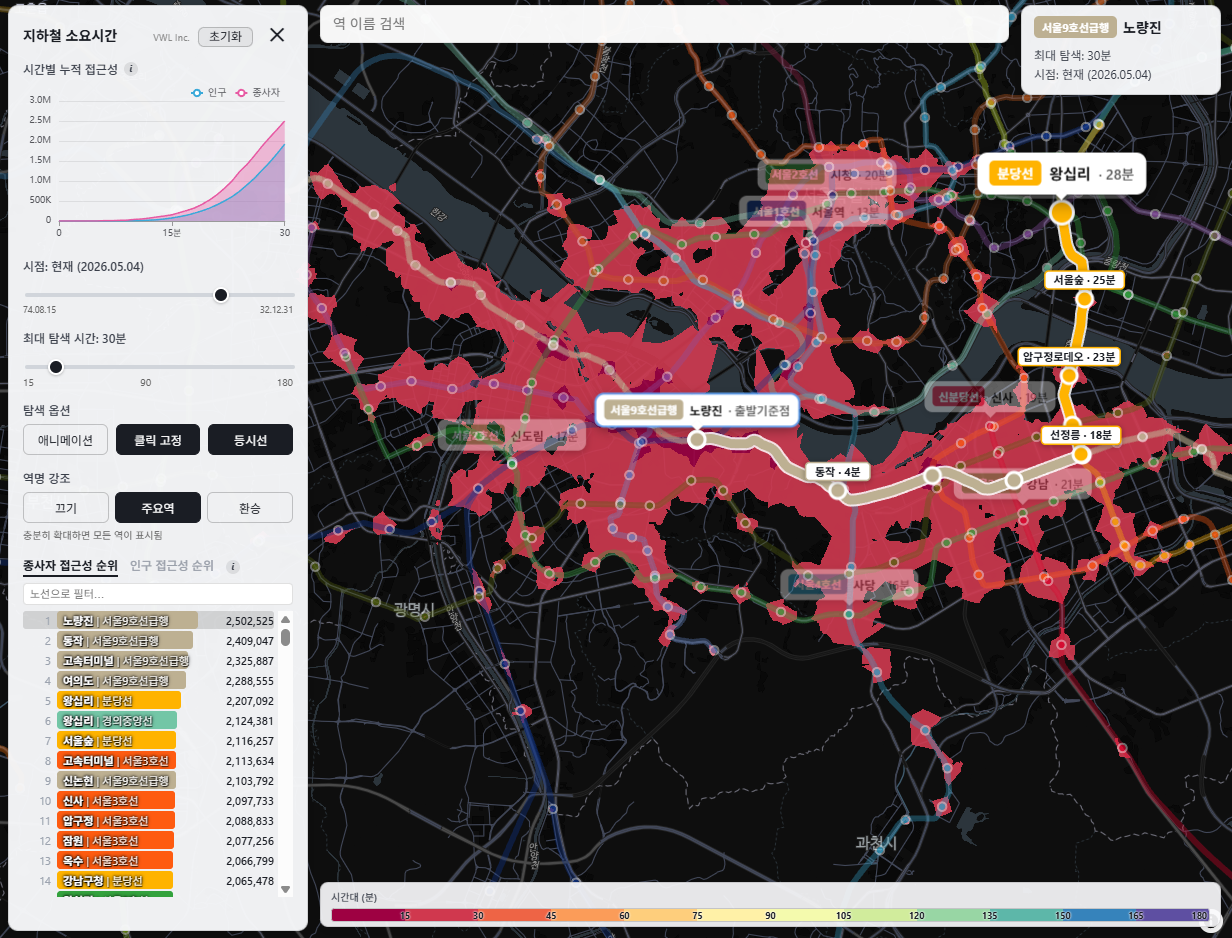Toggle the 클릭 고정 option
Image resolution: width=1232 pixels, height=938 pixels.
pos(158,439)
